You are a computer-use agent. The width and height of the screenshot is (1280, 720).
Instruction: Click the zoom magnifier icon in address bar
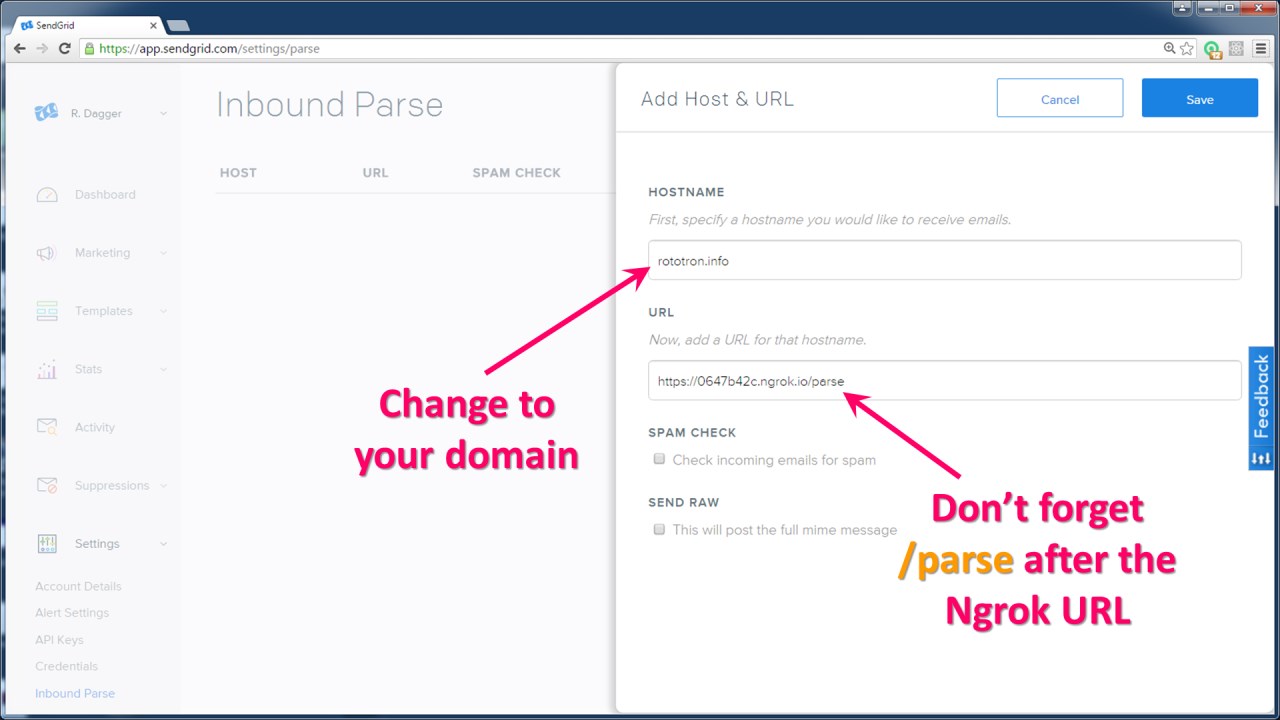point(1169,48)
